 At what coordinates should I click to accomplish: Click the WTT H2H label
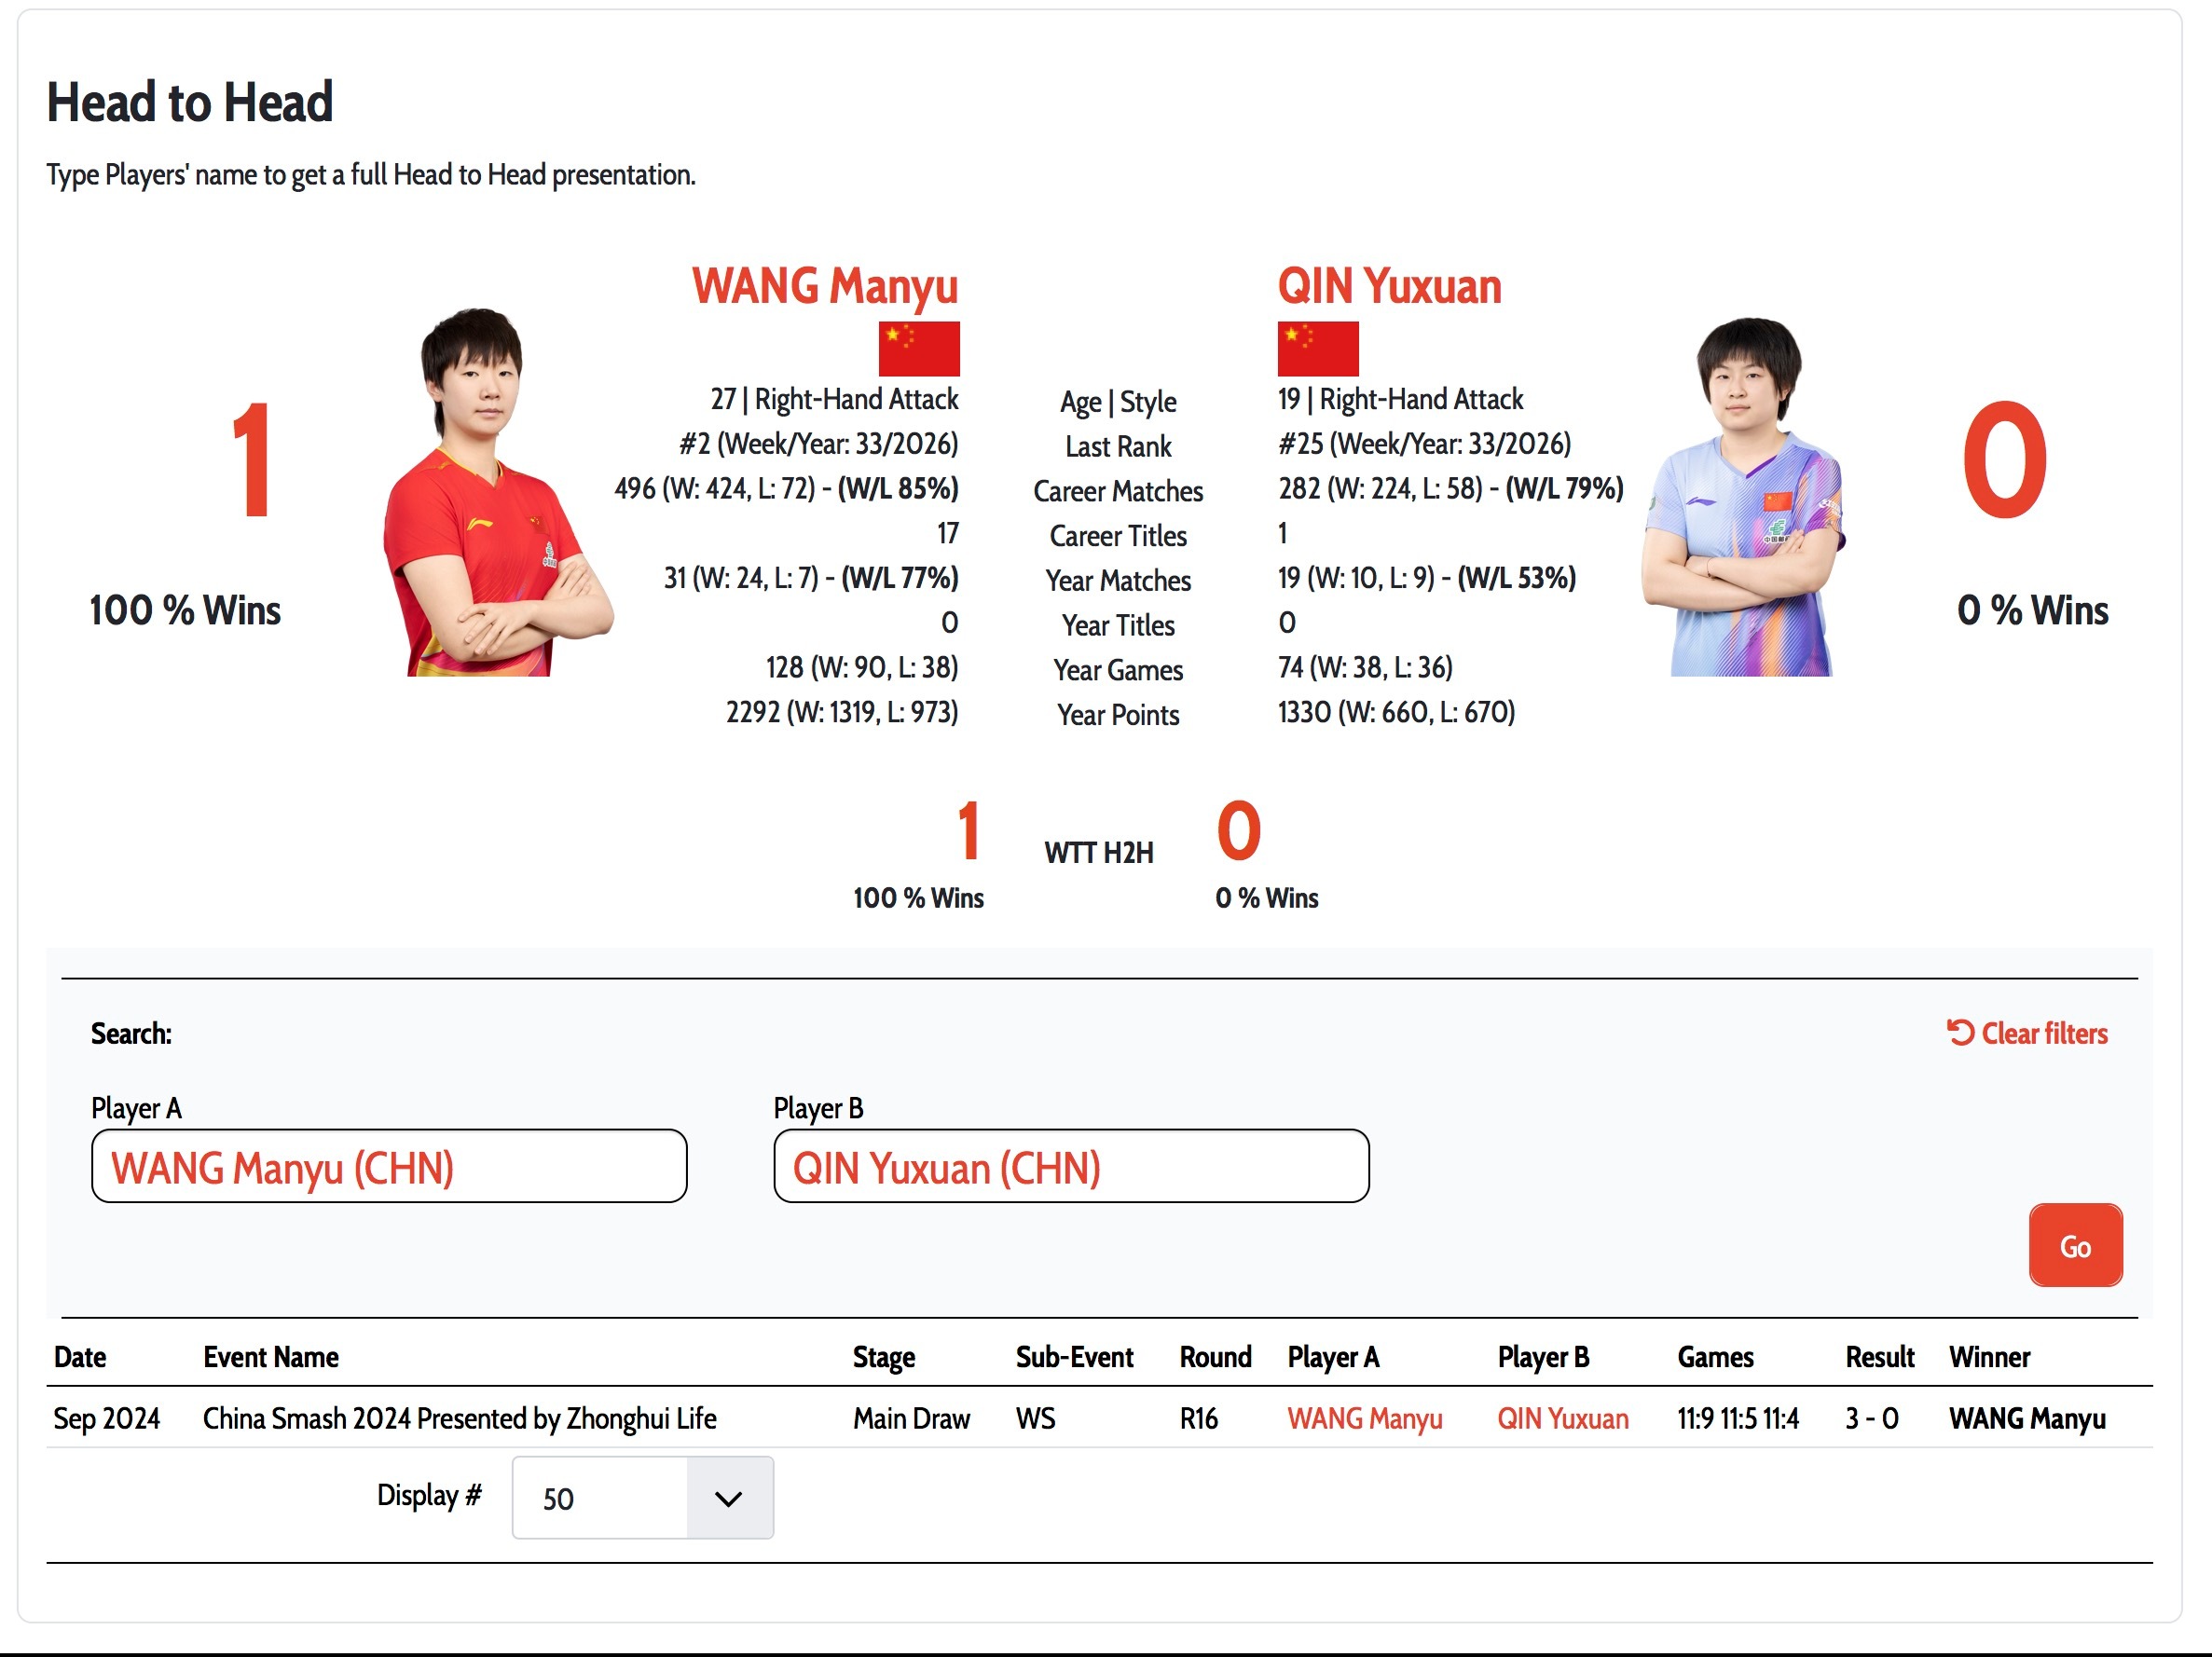click(1099, 853)
